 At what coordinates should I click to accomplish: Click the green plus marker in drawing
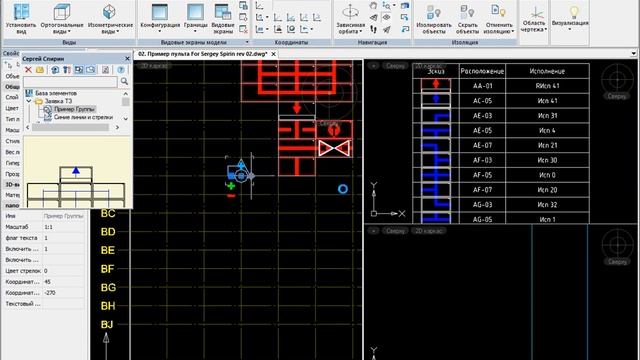point(231,186)
